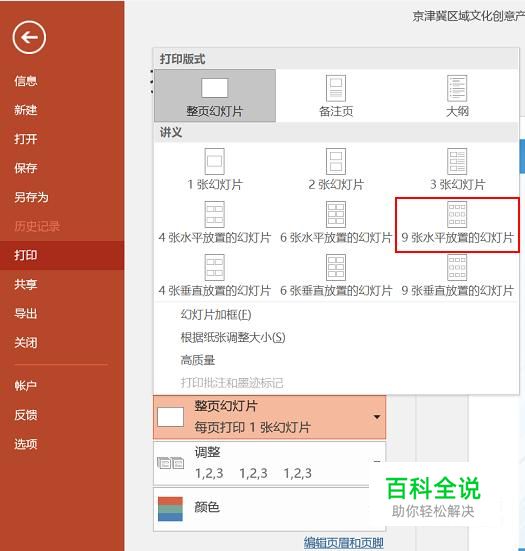Toggle 高质量 printing option
The height and width of the screenshot is (551, 525).
(336, 360)
